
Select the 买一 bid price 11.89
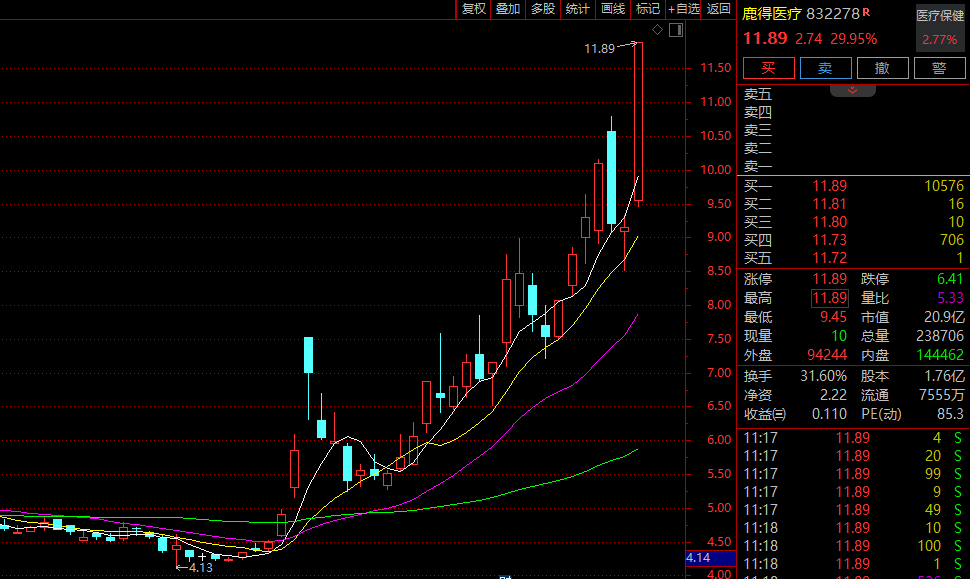coord(829,186)
